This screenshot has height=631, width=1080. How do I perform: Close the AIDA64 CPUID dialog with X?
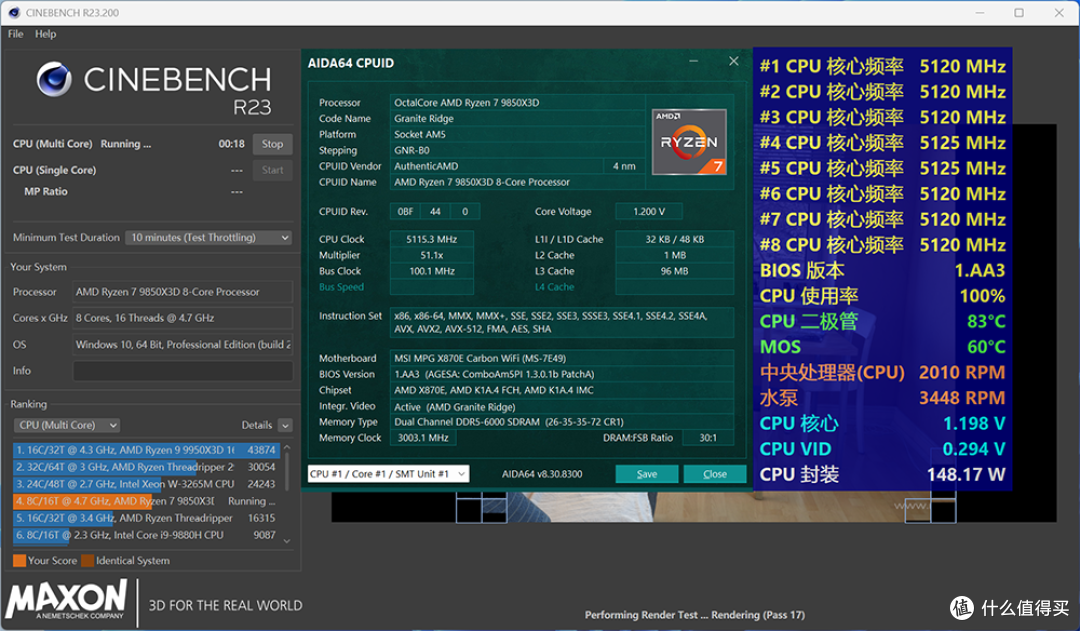(734, 61)
